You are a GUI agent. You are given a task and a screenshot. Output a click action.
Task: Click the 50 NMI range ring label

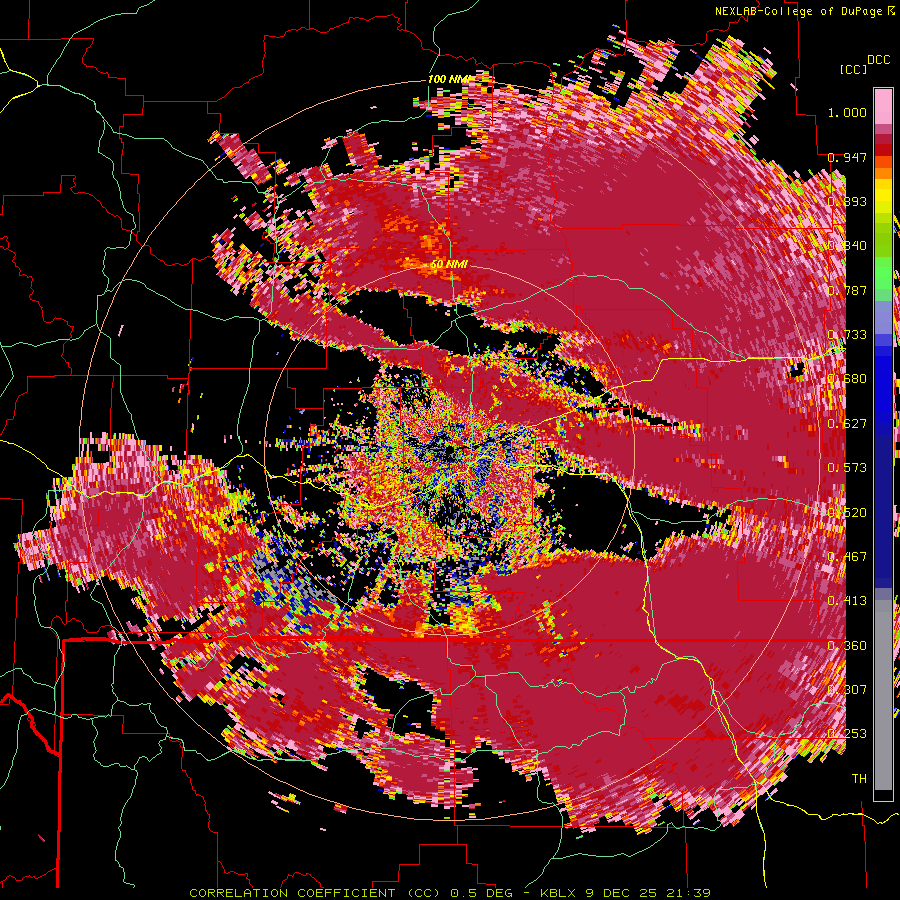tap(449, 265)
